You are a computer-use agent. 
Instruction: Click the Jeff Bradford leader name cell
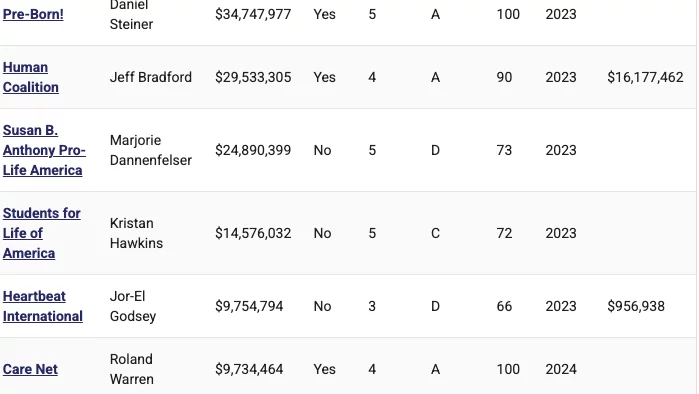151,77
